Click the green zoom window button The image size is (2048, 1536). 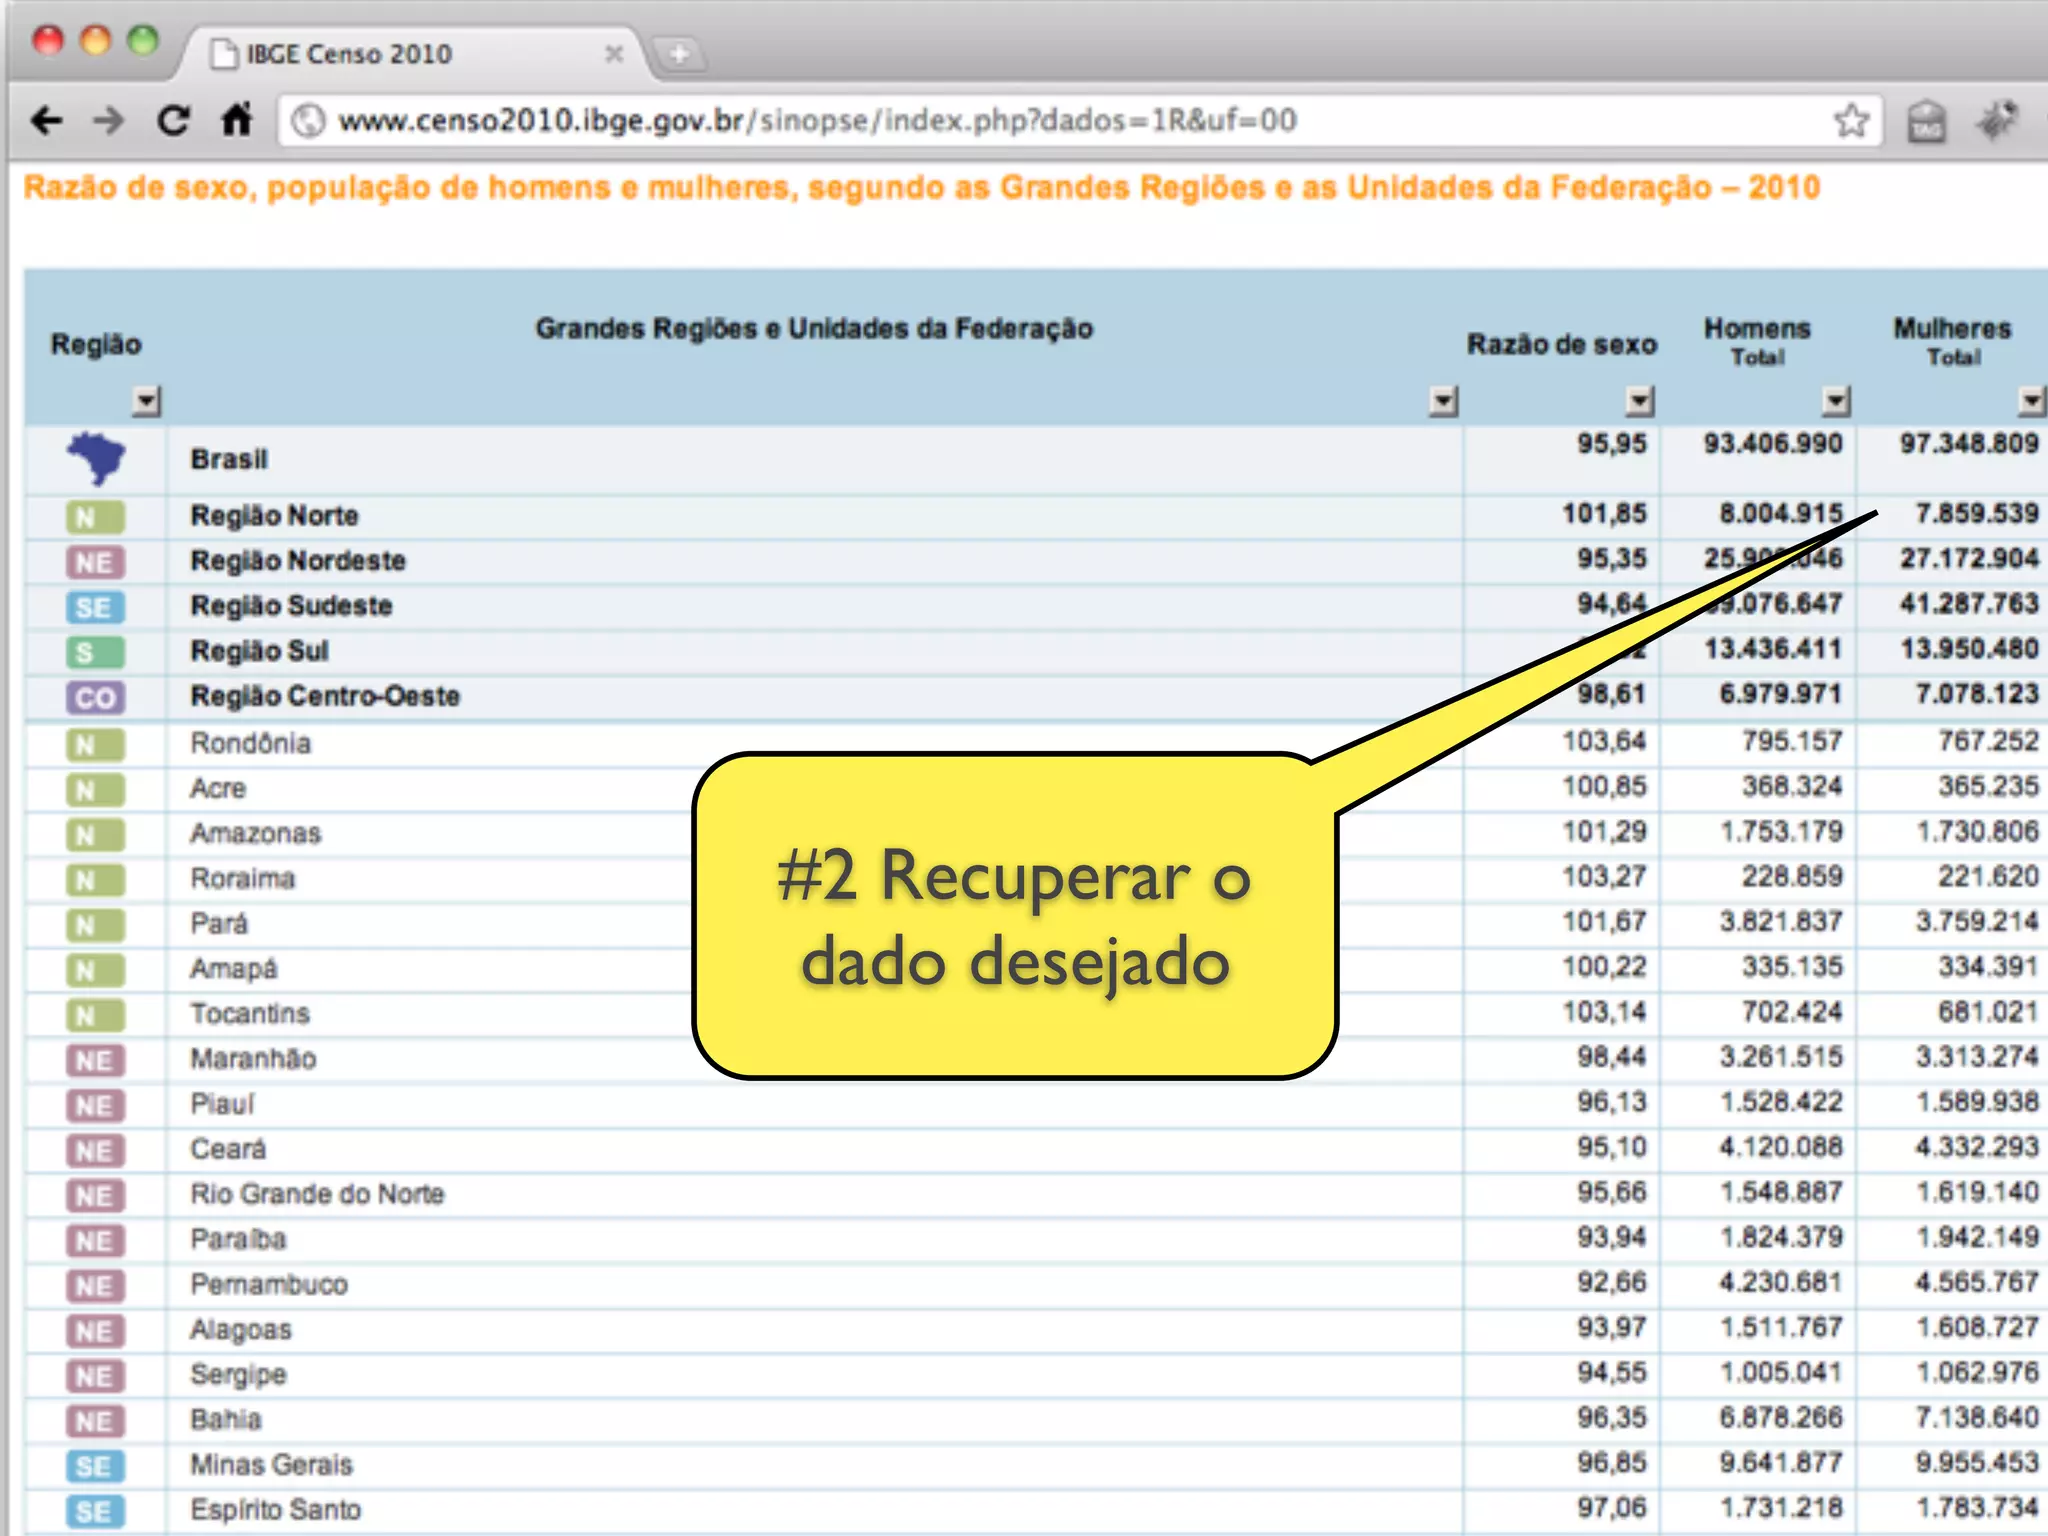point(143,40)
